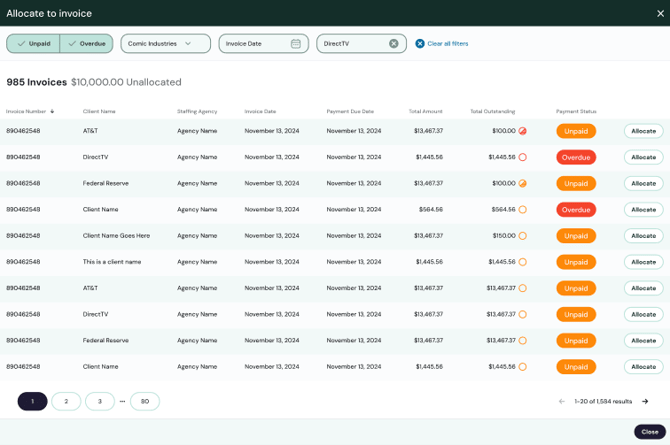Click orange status circle in Federal Reserve $100.00 row
The width and height of the screenshot is (670, 445).
(523, 183)
